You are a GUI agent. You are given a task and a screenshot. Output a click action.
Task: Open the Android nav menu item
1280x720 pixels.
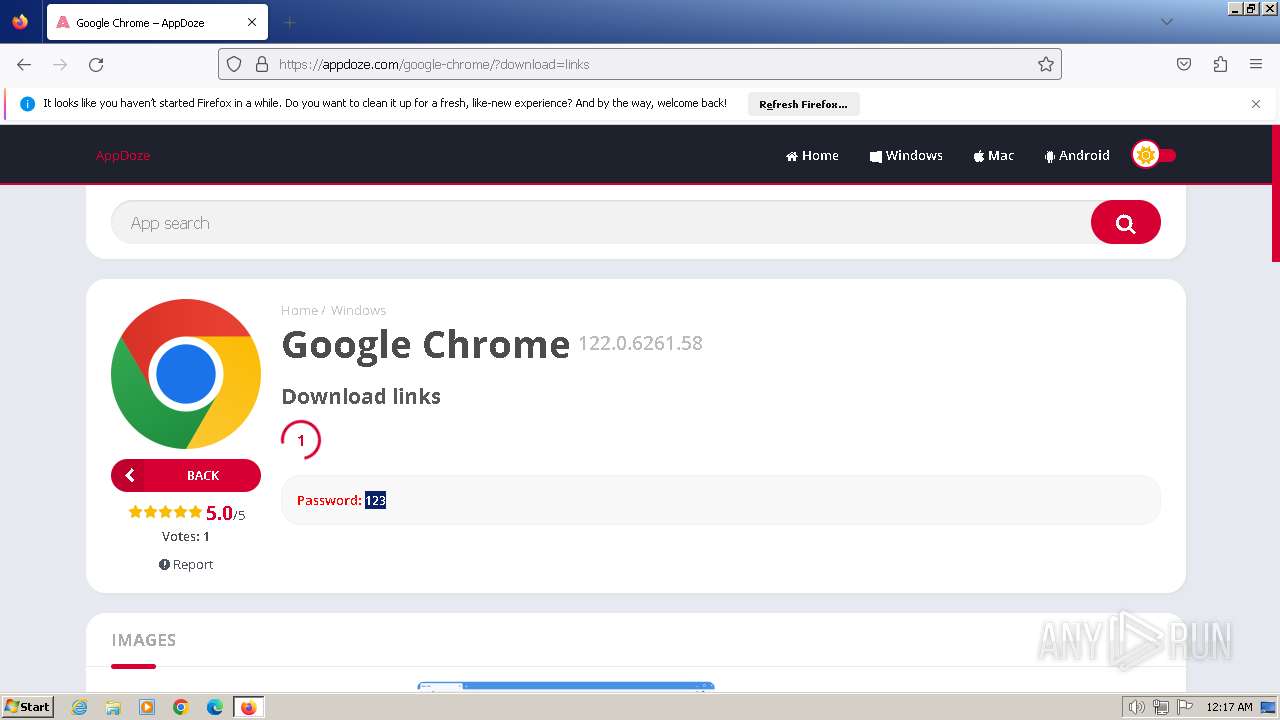pos(1077,155)
